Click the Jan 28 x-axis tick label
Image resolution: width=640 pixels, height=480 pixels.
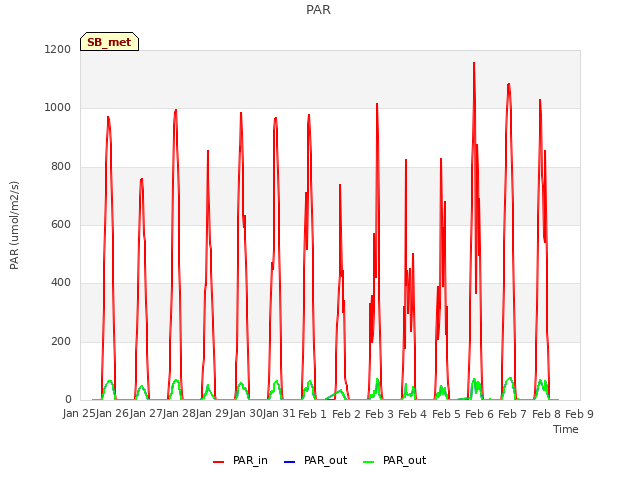179,413
